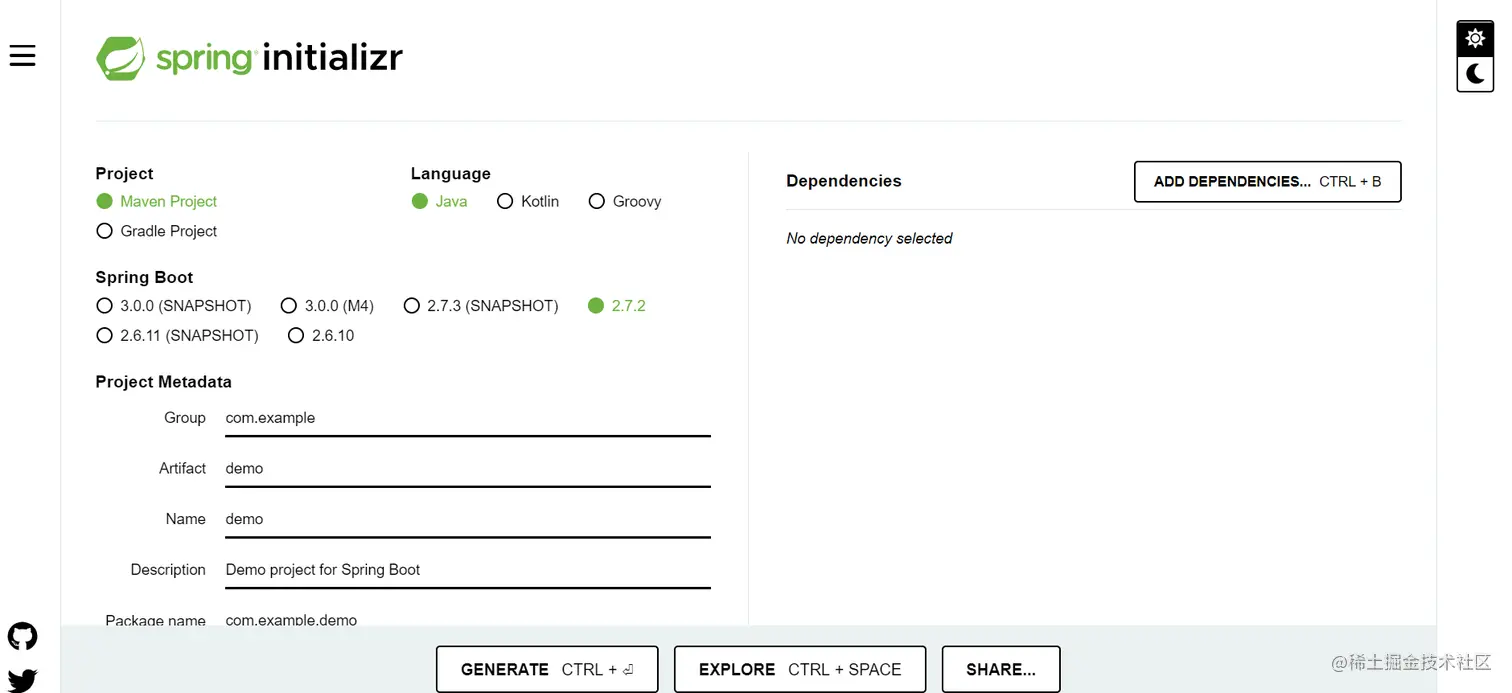Click the Share button
Viewport: 1512px width, 693px height.
click(1001, 669)
